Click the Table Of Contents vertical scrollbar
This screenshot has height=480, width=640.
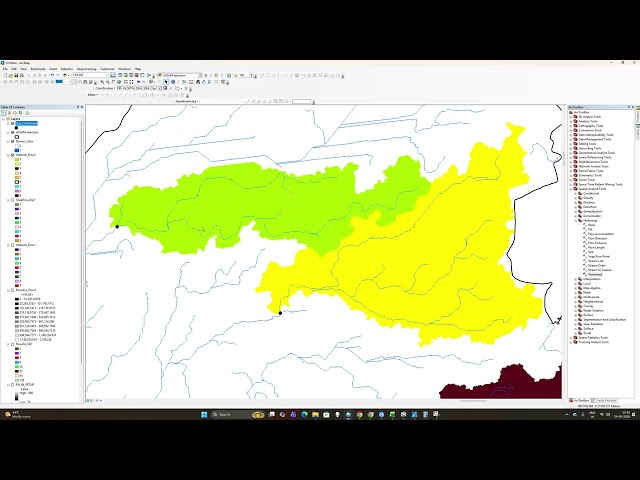(x=81, y=245)
